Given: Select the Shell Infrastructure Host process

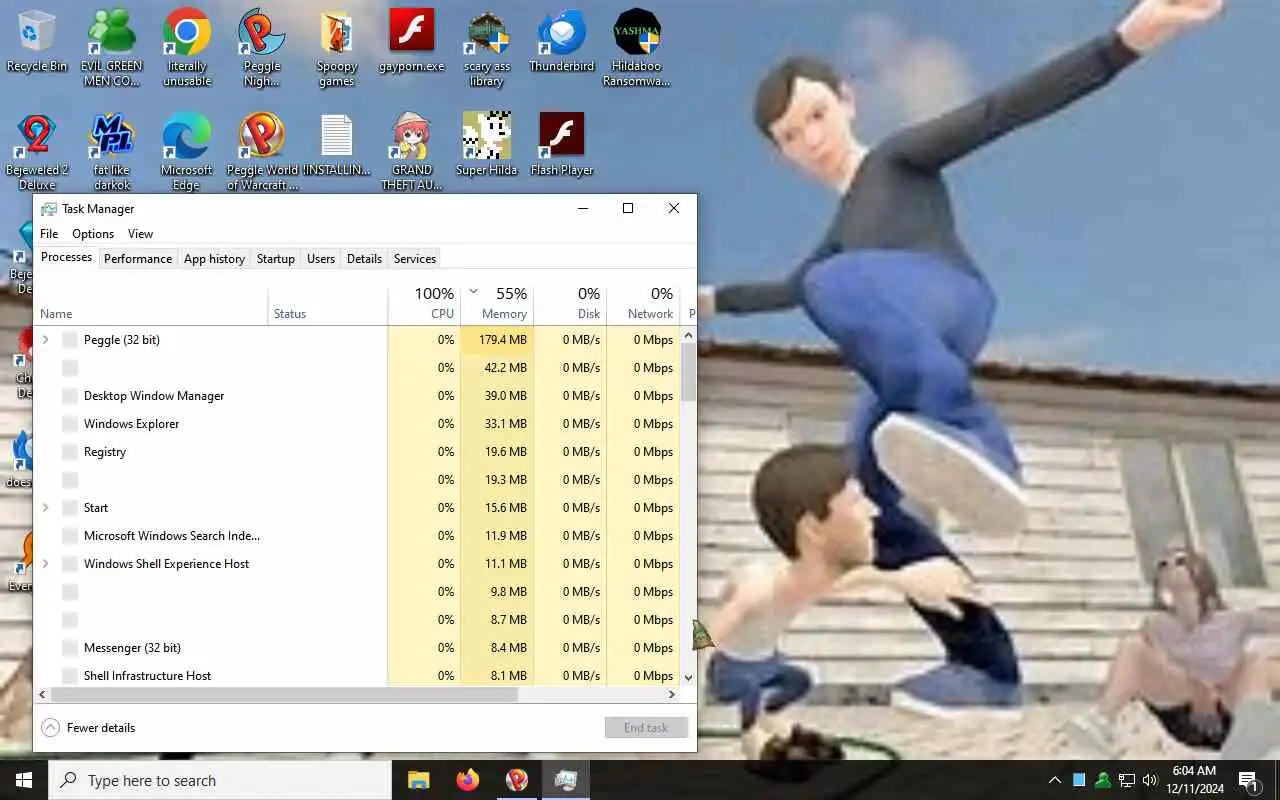Looking at the screenshot, I should click(357, 676).
